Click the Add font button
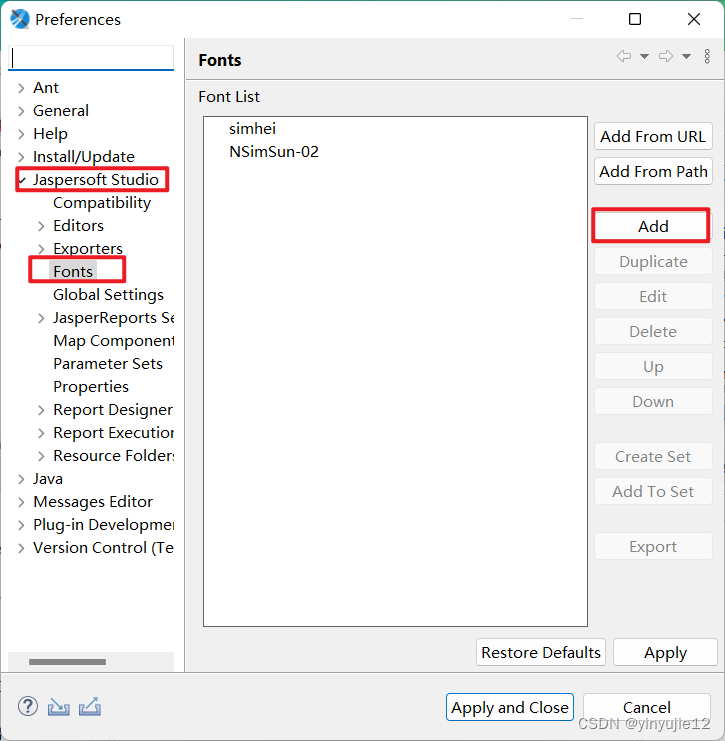Screen dimensions: 725x741 click(653, 226)
